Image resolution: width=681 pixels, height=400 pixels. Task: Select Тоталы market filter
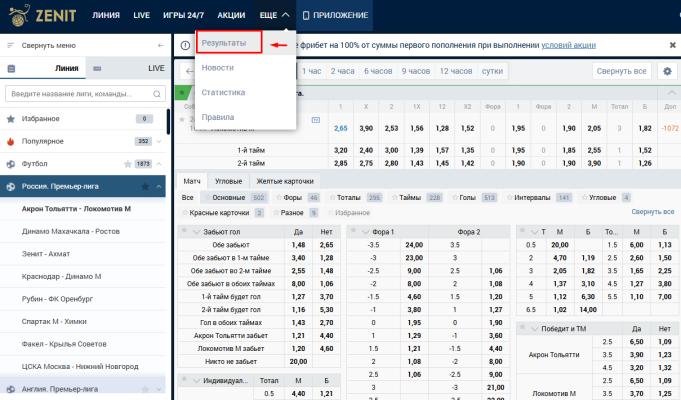(x=355, y=198)
